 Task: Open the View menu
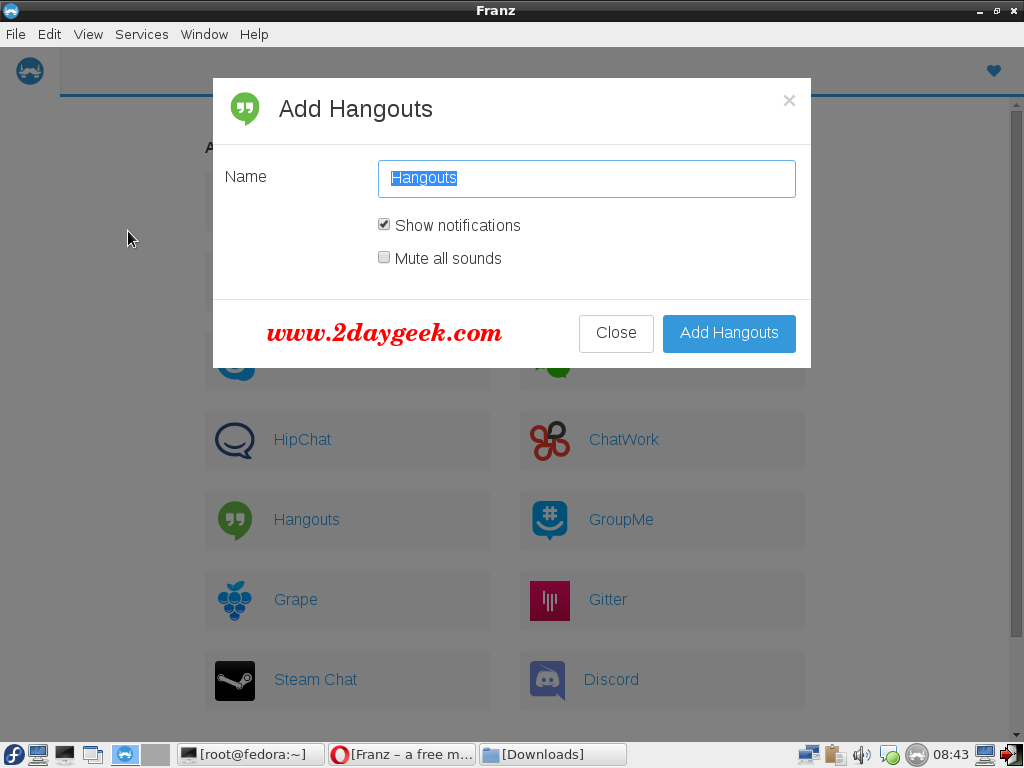(88, 35)
